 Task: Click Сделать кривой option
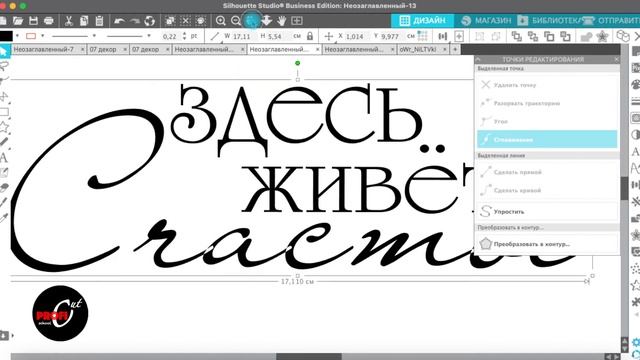pyautogui.click(x=547, y=190)
